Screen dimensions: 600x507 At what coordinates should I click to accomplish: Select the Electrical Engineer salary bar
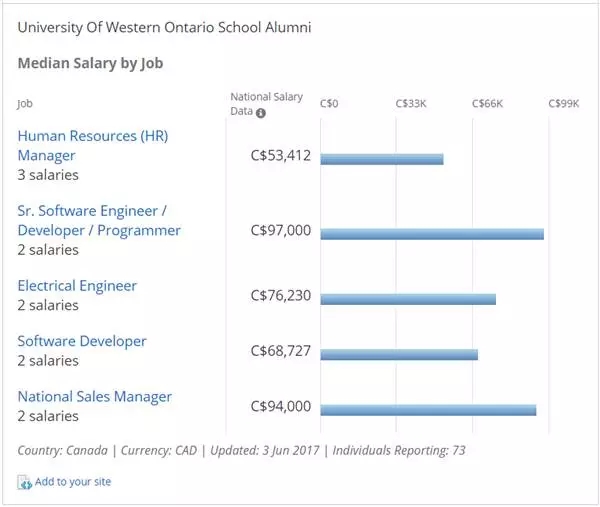408,299
